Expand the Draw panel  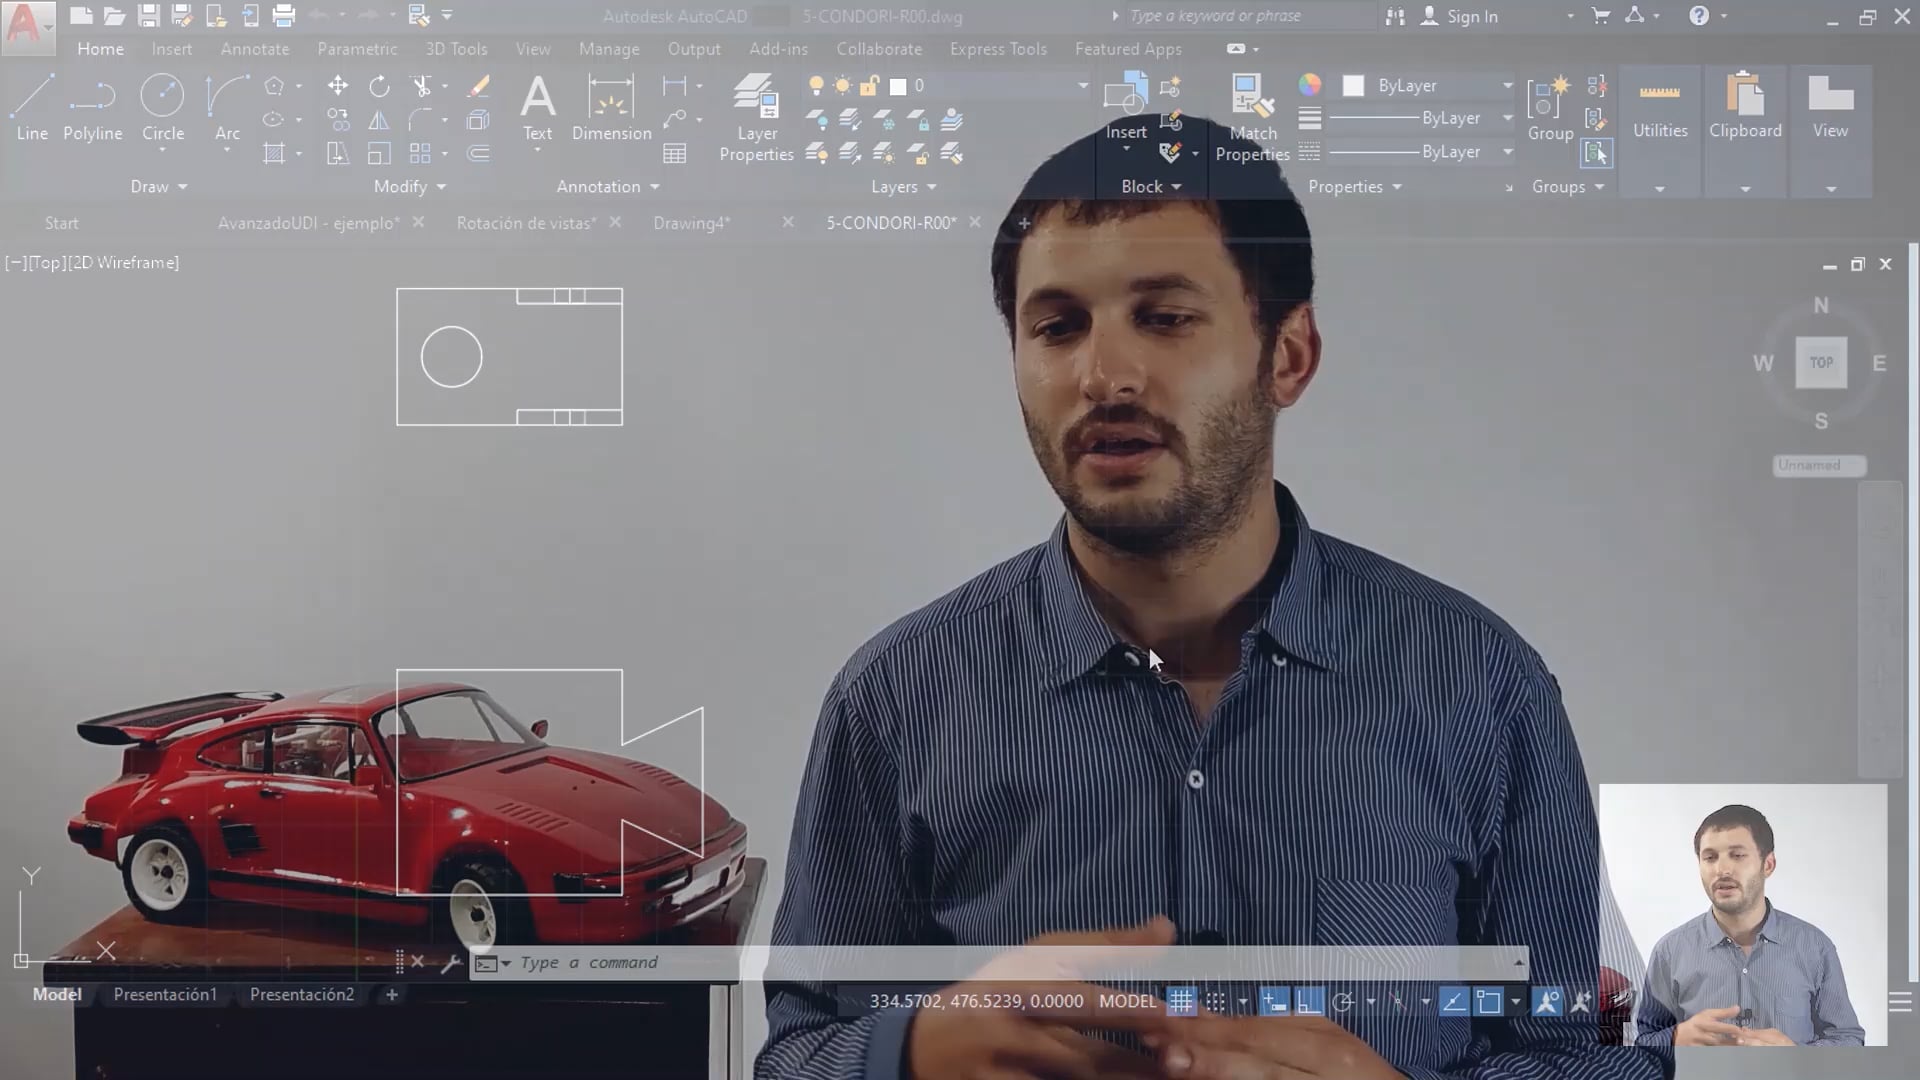point(158,186)
